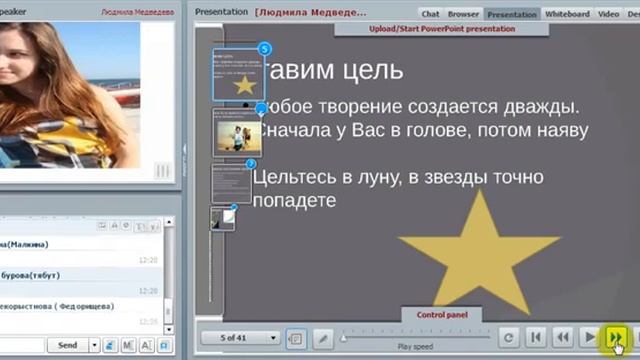Click the blue person icon beside Send
640x360 pixels.
[x=109, y=345]
